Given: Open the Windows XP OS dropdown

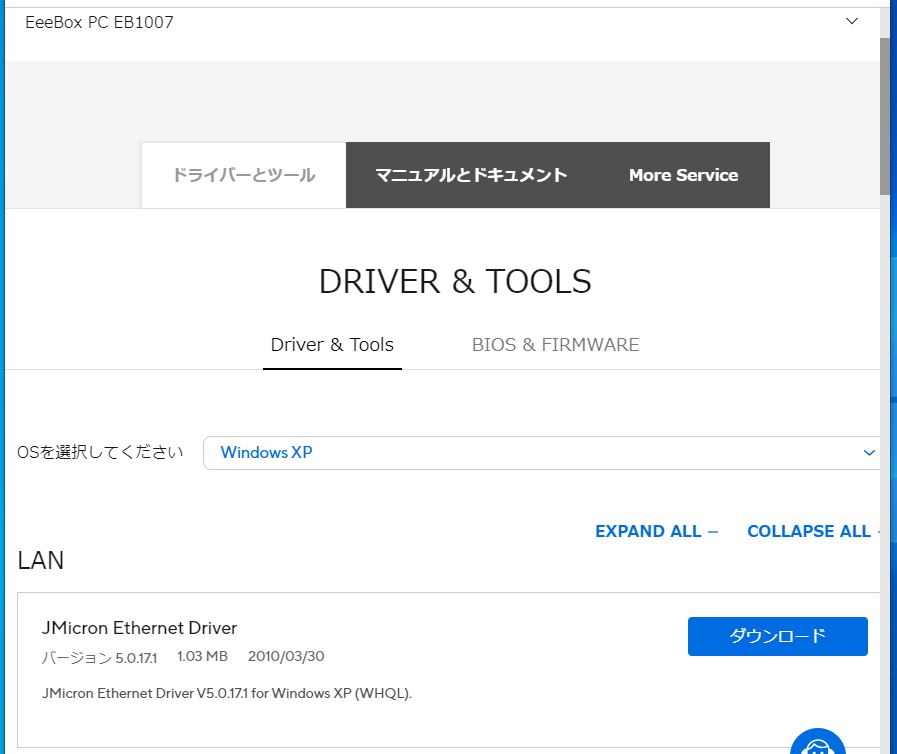Looking at the screenshot, I should [541, 453].
